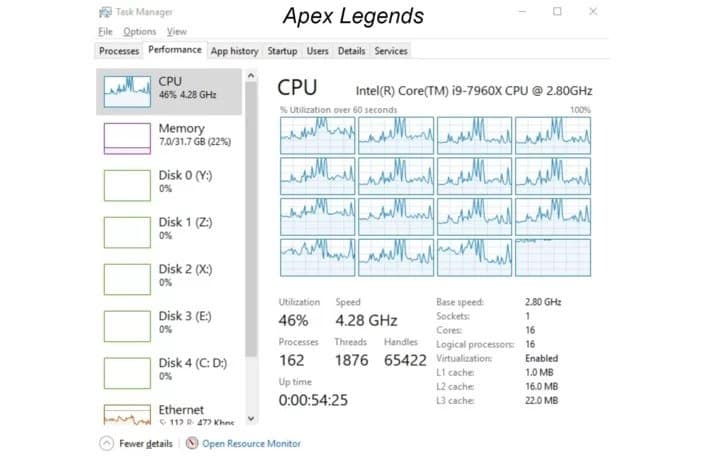Viewport: 711px width, 457px height.
Task: Maximize the Task Manager window
Action: click(x=557, y=11)
